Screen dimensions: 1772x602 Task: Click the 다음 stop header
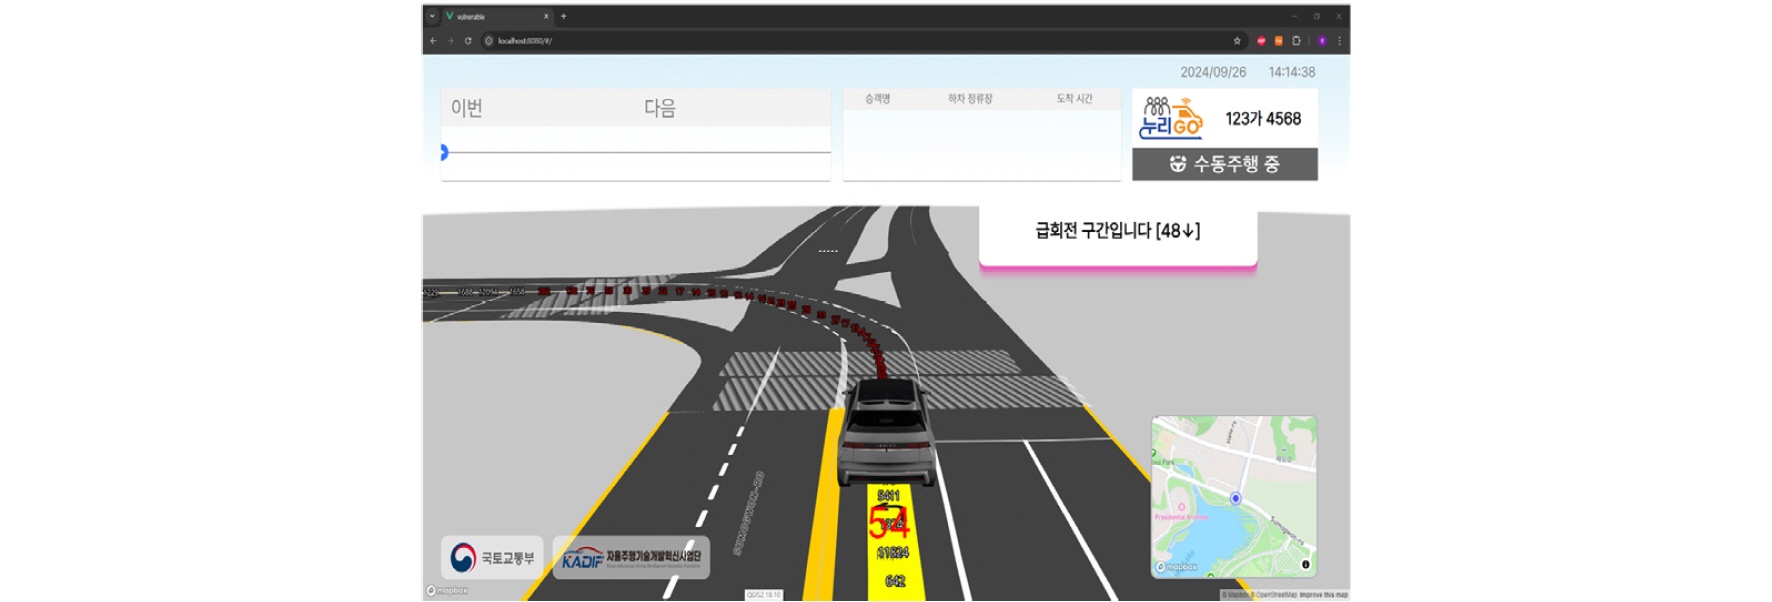pos(660,108)
